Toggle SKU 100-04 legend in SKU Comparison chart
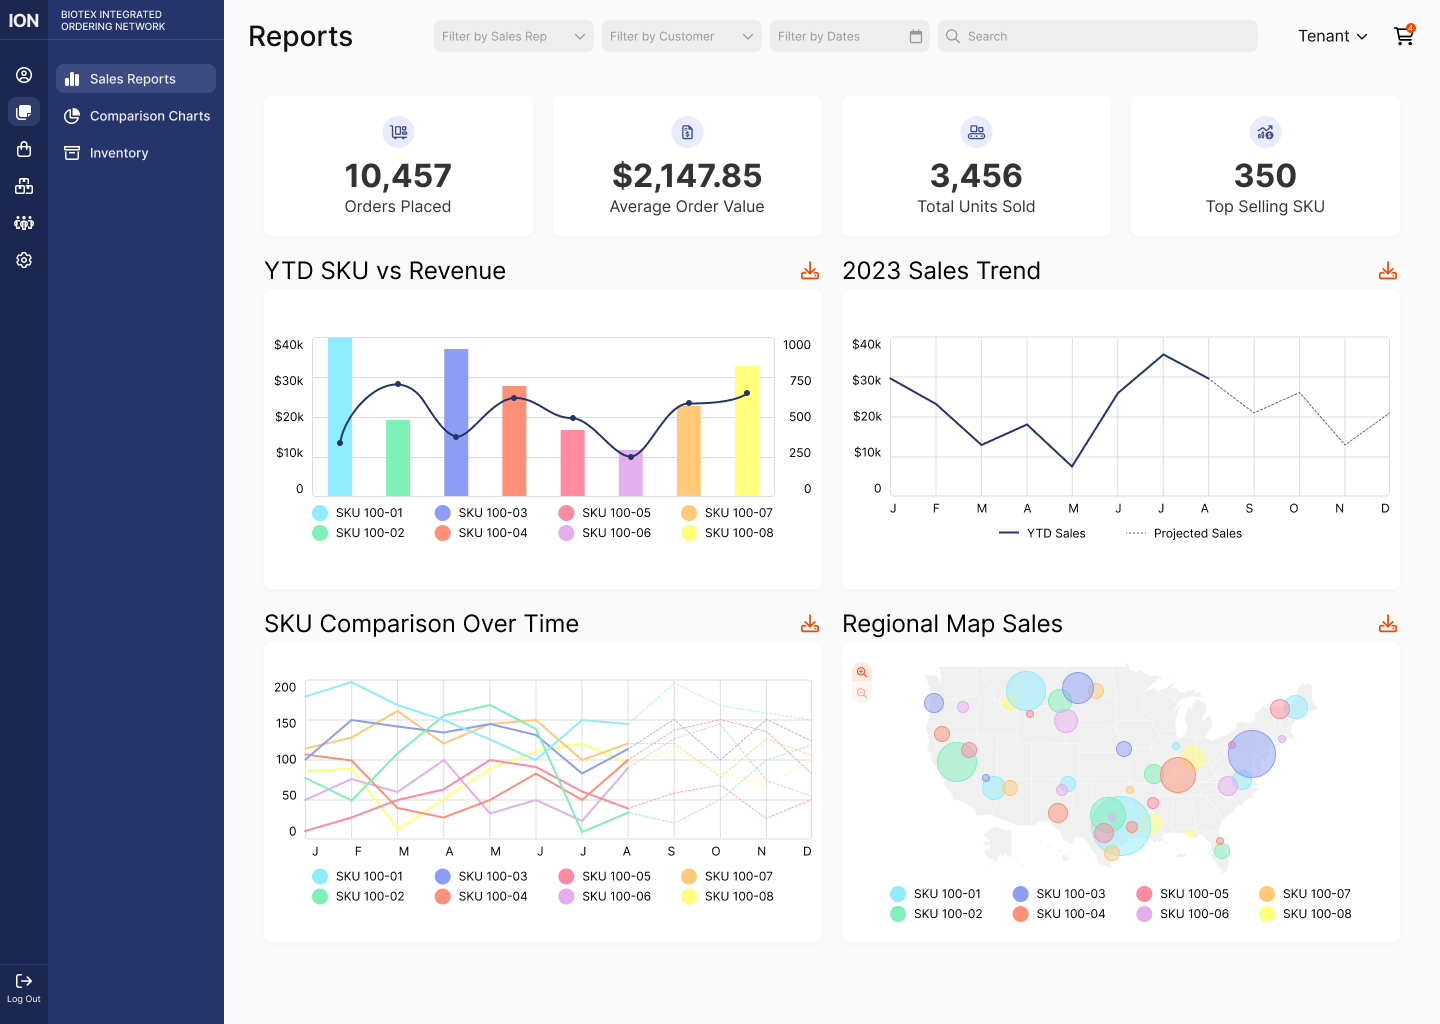Viewport: 1440px width, 1024px height. (x=481, y=897)
